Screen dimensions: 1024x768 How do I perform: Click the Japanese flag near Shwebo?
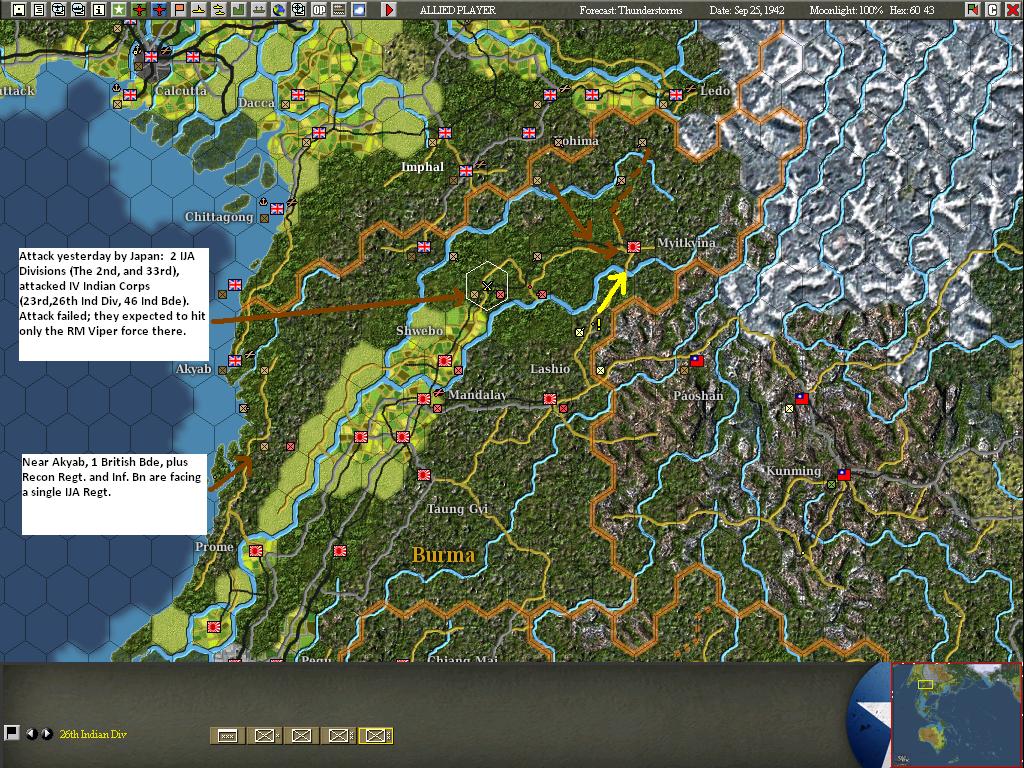click(x=445, y=360)
